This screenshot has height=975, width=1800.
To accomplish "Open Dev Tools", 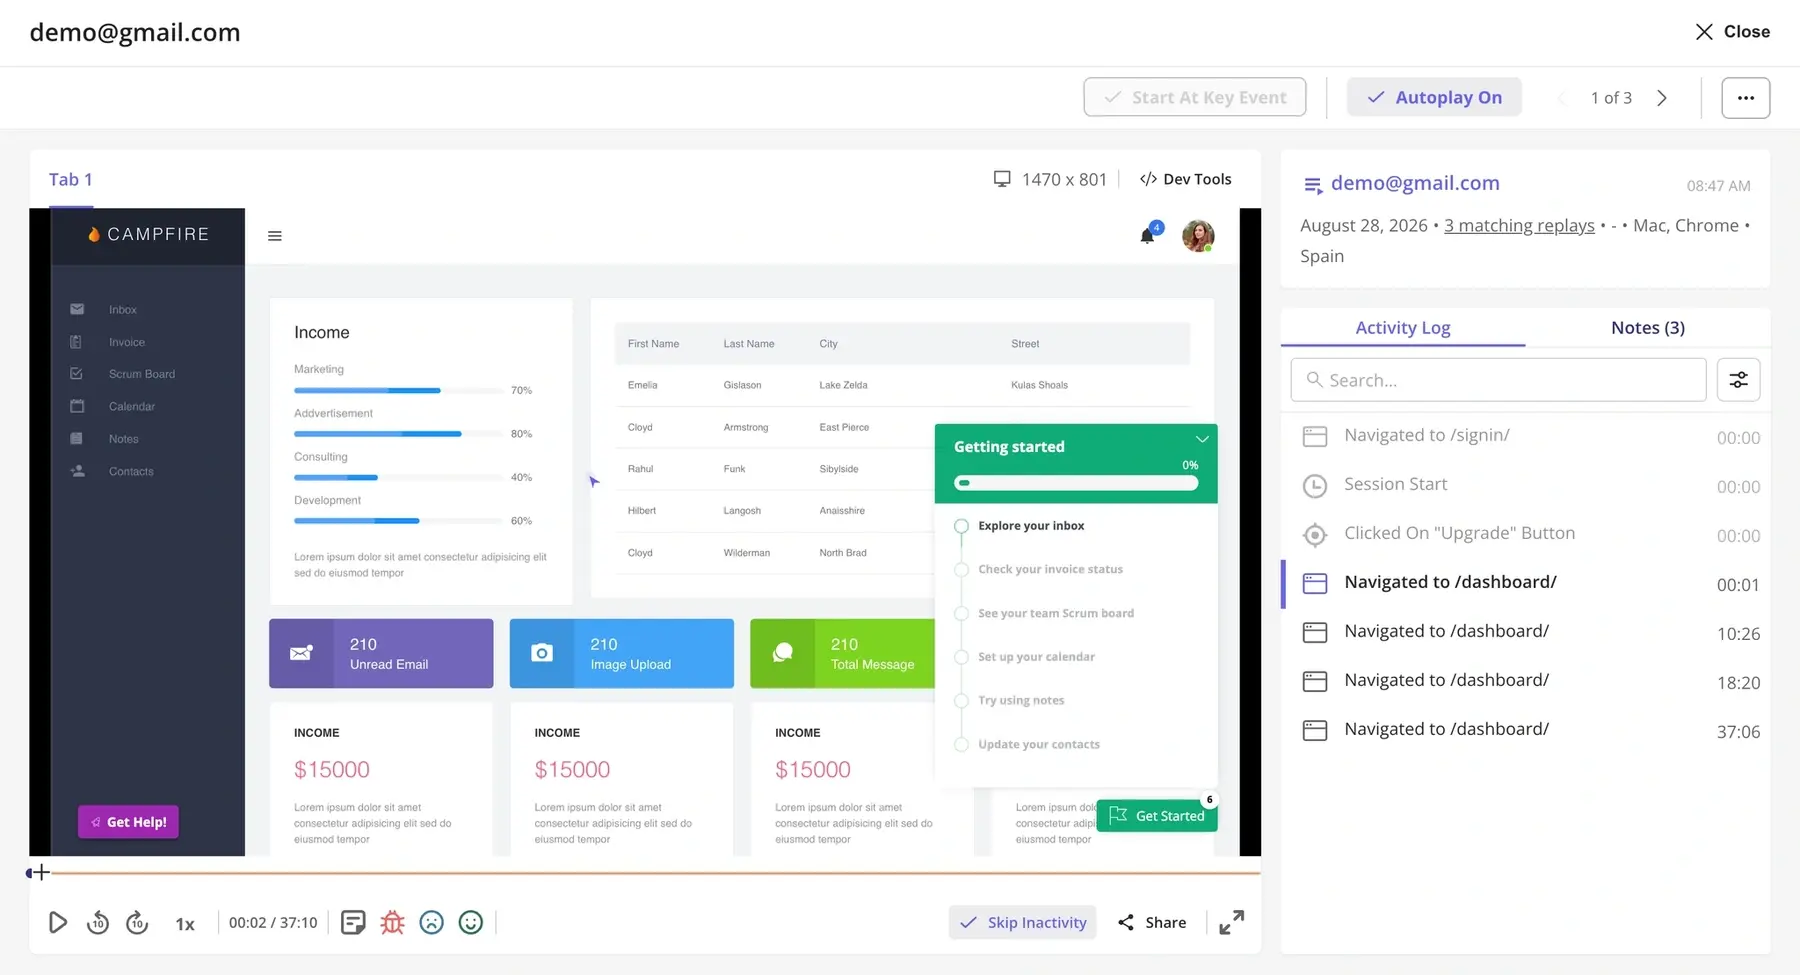I will tap(1186, 179).
